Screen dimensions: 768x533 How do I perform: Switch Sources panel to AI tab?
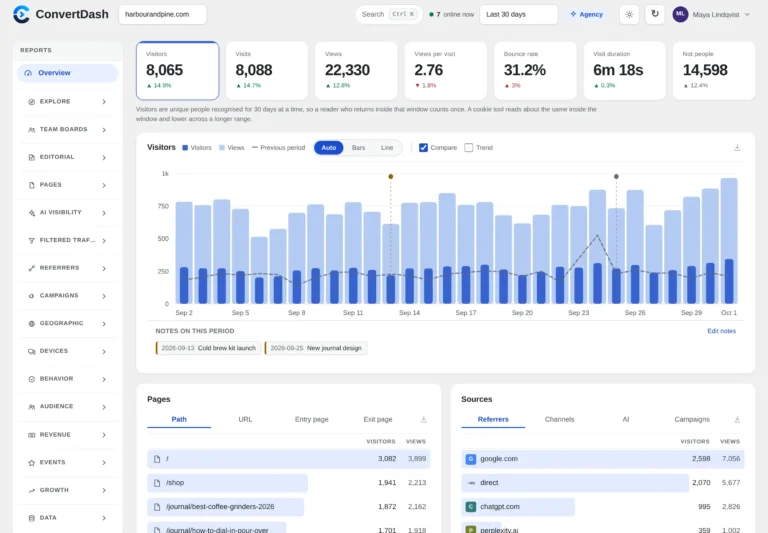pyautogui.click(x=625, y=419)
